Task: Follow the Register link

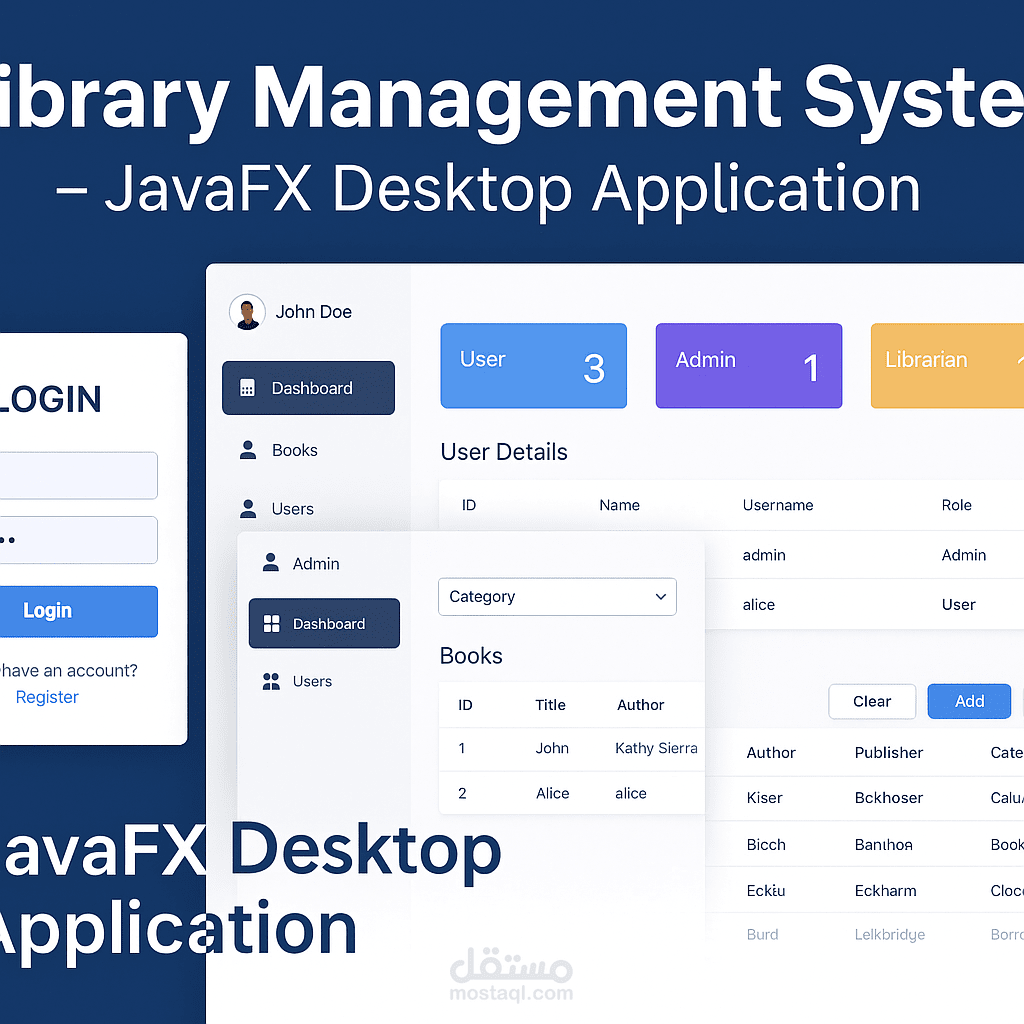Action: [x=47, y=697]
